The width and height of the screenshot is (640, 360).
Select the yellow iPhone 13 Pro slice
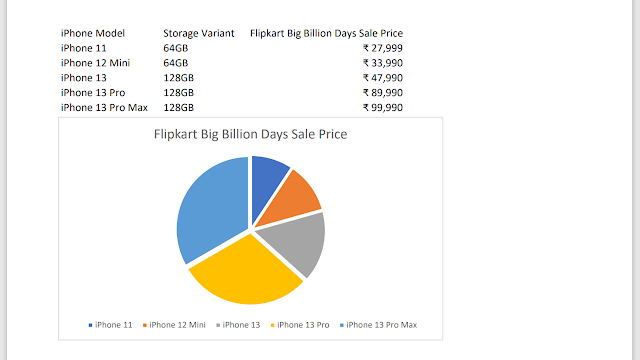pyautogui.click(x=244, y=273)
